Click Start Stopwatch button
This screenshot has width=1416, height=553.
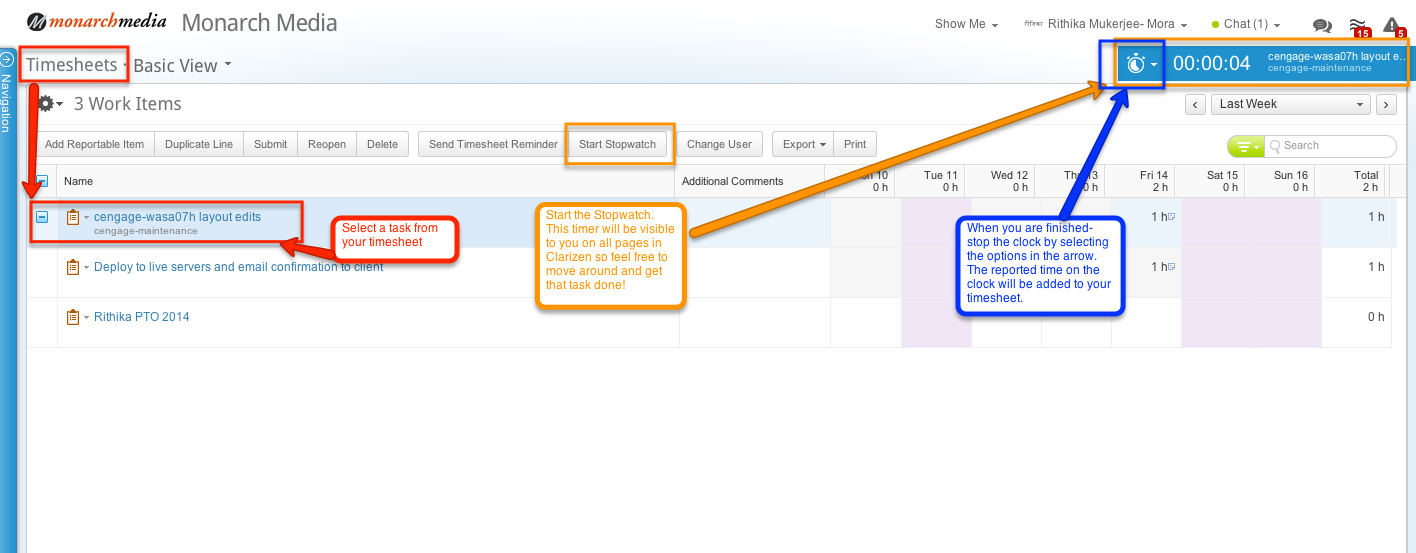click(x=617, y=144)
